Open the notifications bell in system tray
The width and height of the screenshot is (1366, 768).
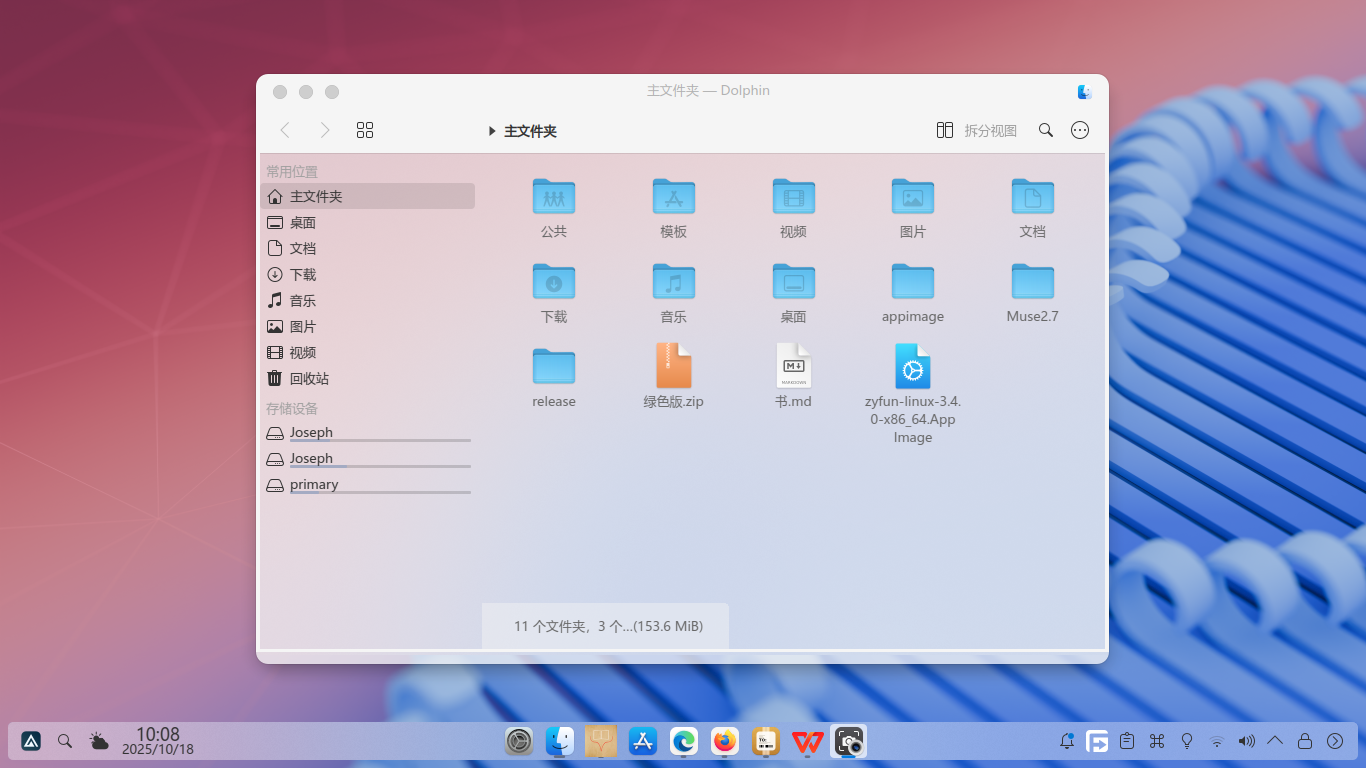pyautogui.click(x=1067, y=741)
